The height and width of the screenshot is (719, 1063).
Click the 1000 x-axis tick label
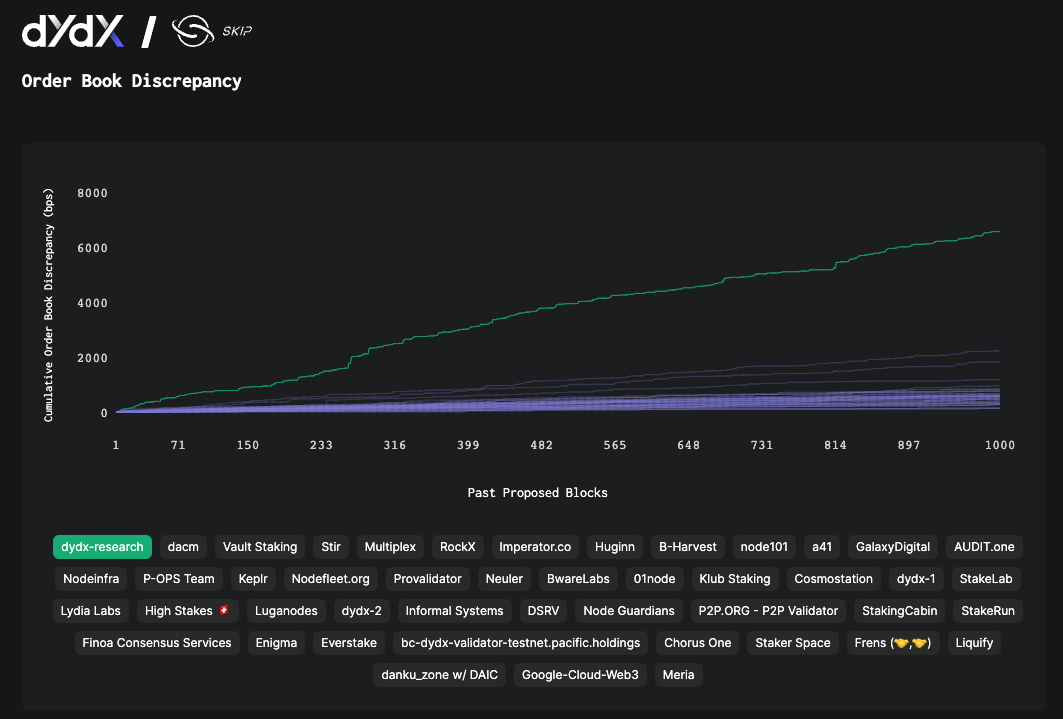(1000, 445)
